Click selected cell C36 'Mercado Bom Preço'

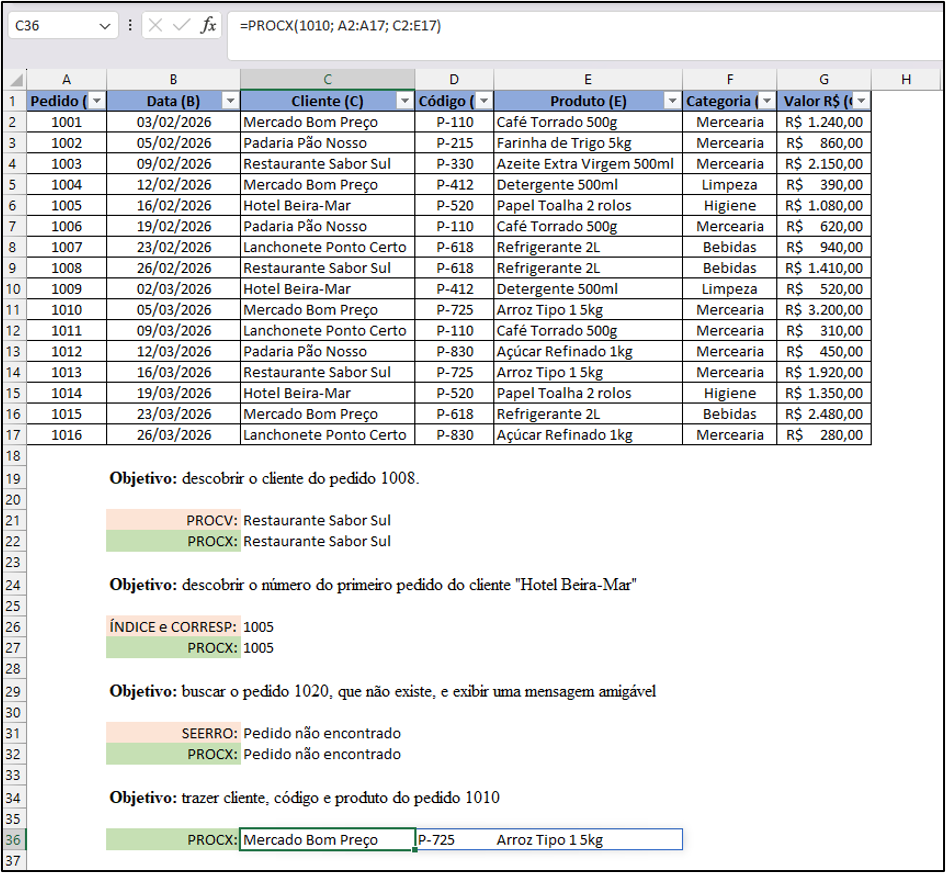[x=328, y=840]
